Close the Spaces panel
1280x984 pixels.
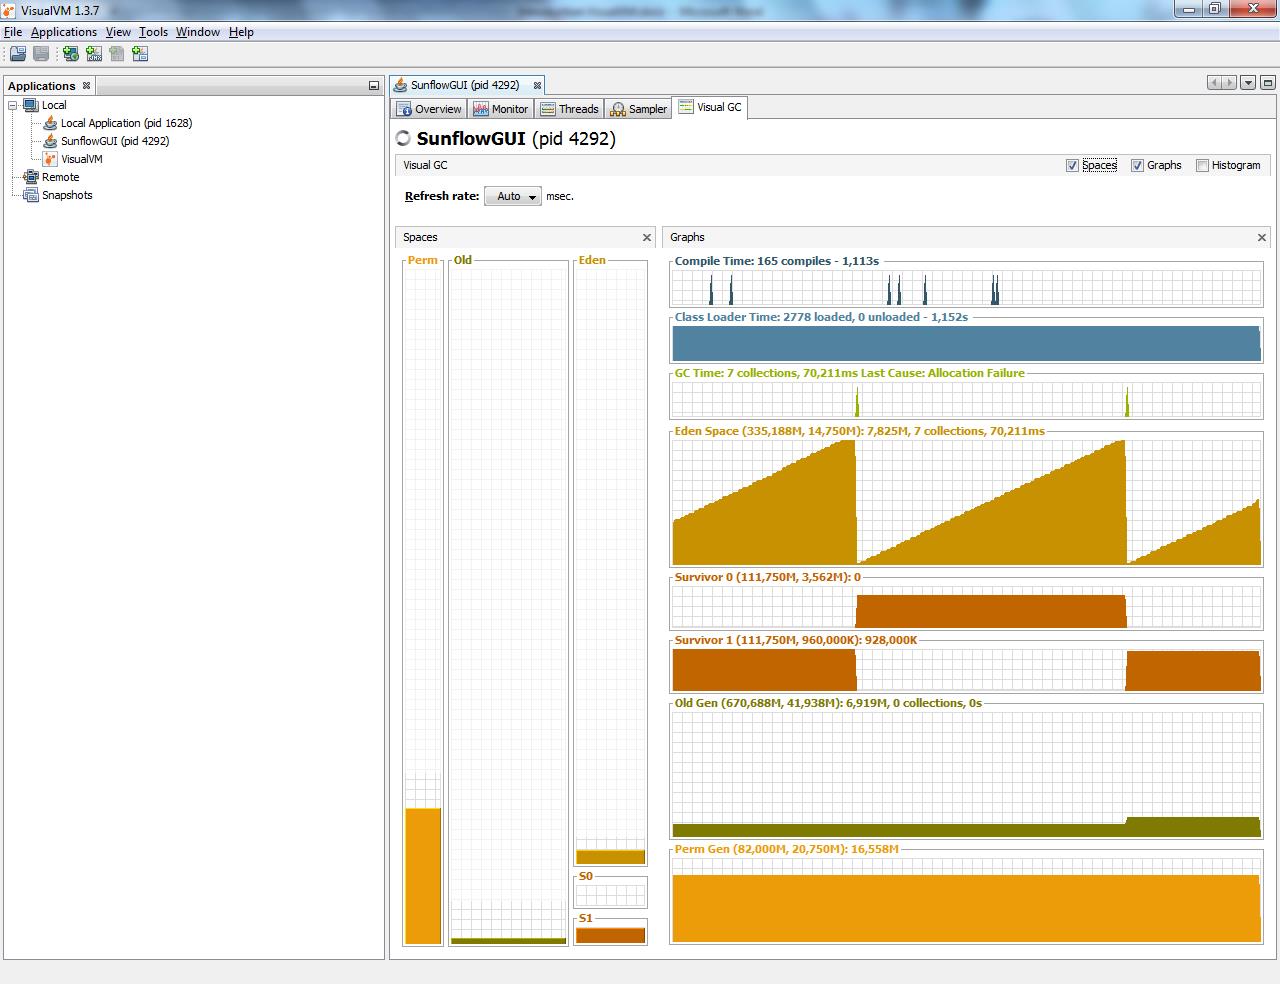[x=647, y=237]
